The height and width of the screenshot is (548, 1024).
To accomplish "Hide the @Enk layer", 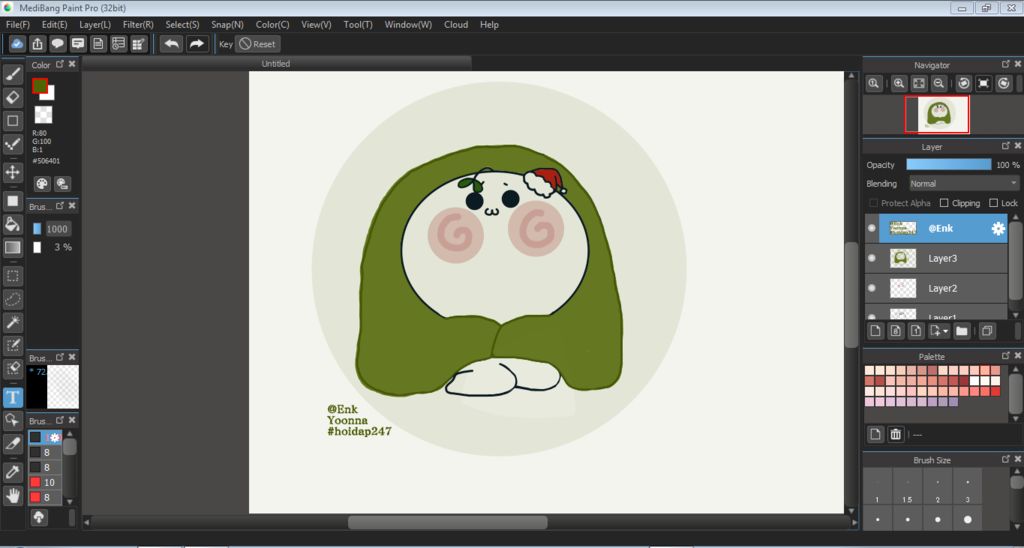I will (x=872, y=229).
